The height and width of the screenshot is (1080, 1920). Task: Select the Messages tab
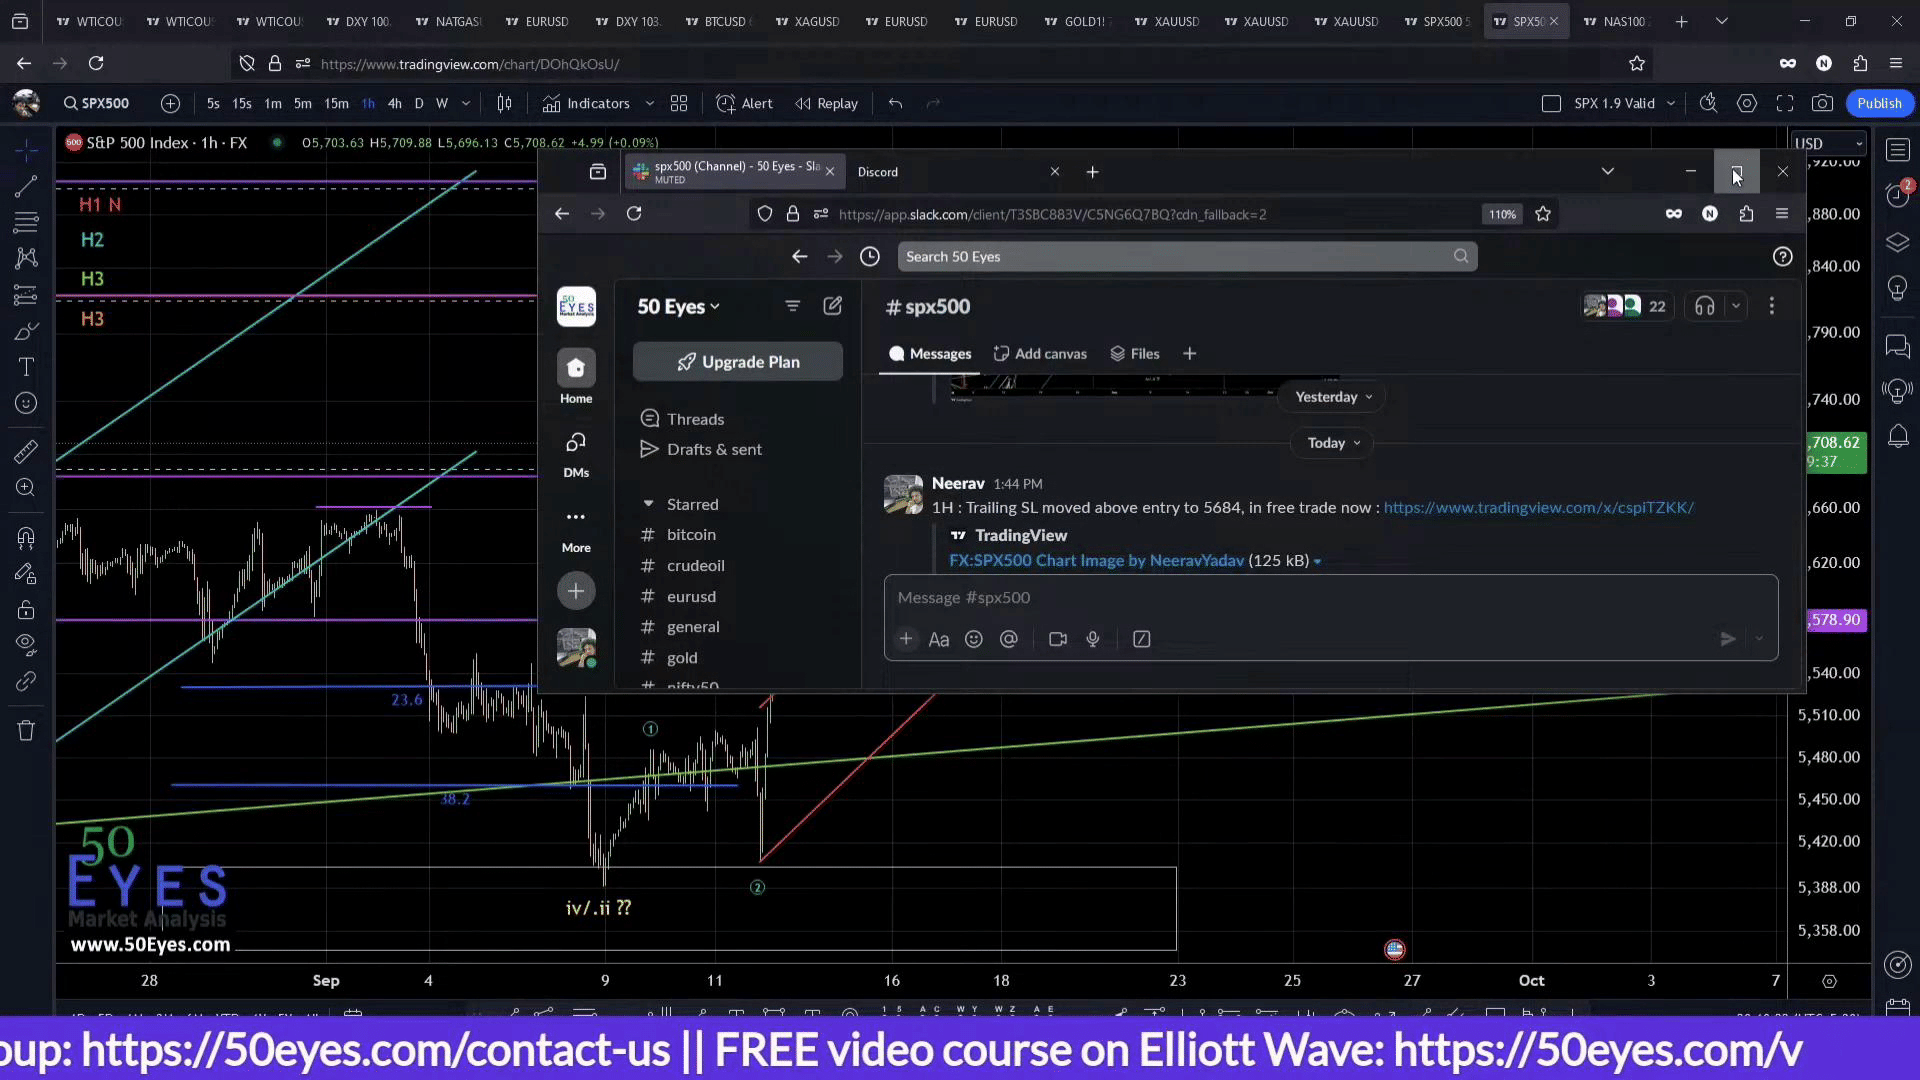(930, 354)
